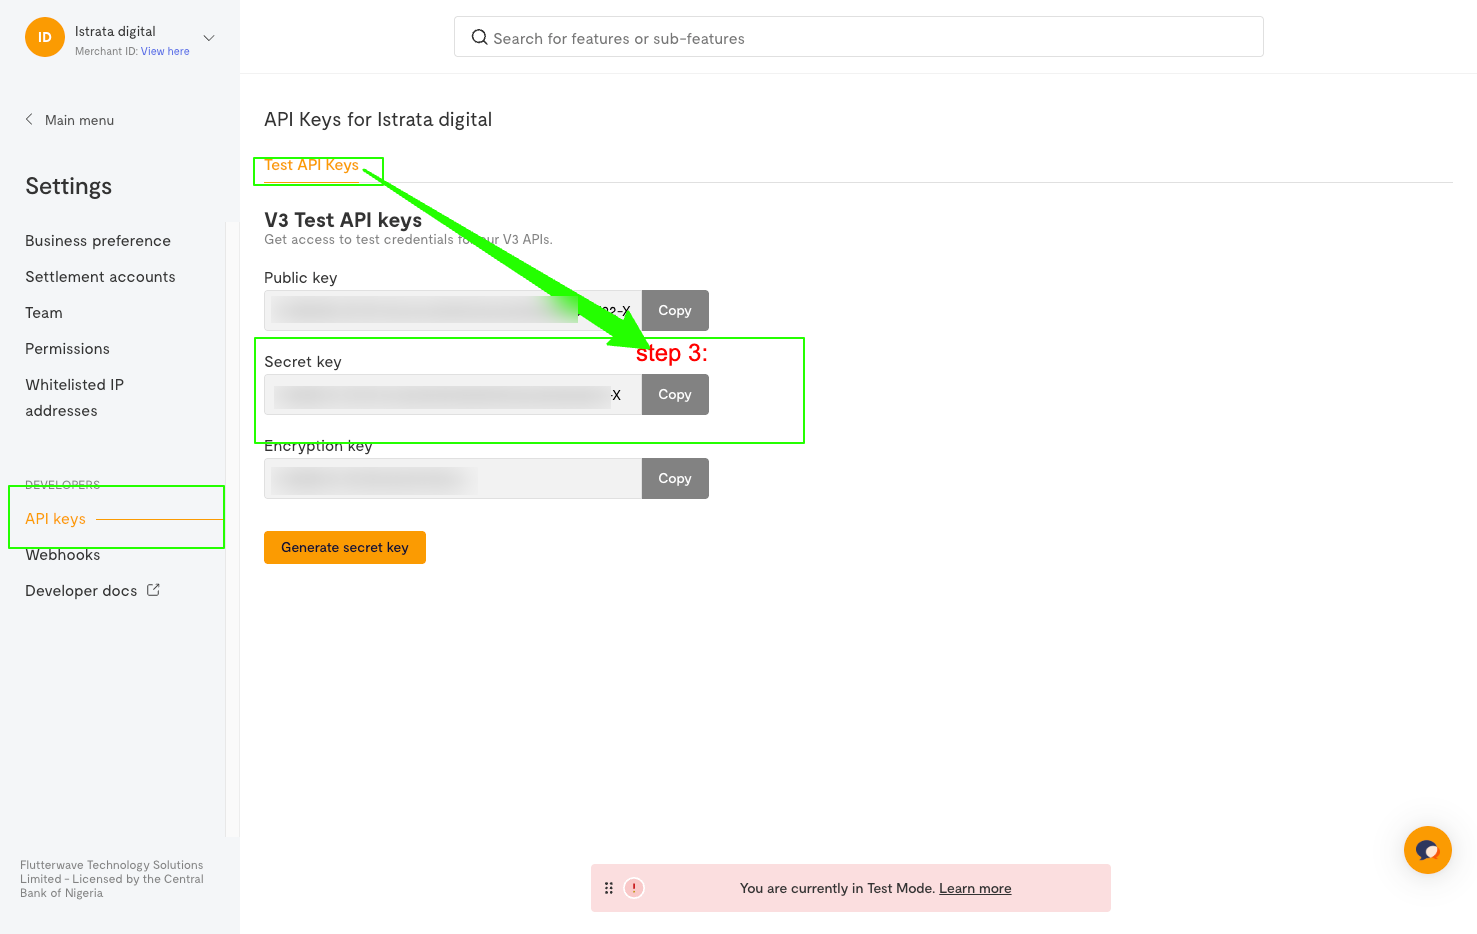
Task: Click the search features input field
Action: (860, 38)
